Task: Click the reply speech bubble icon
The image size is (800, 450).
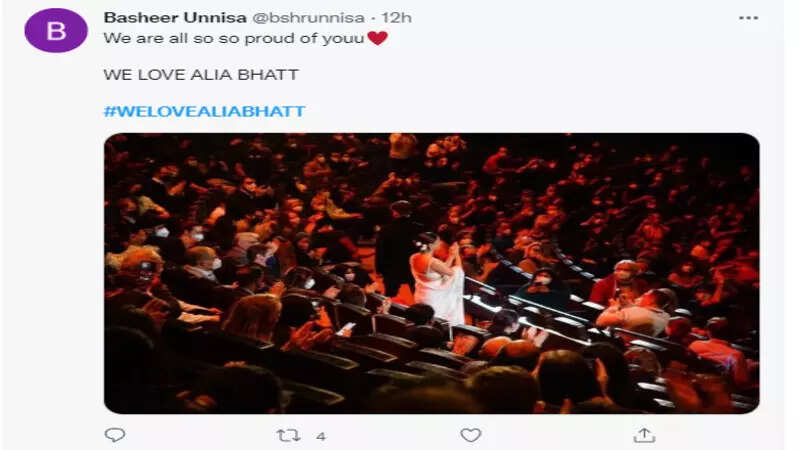Action: (x=115, y=435)
